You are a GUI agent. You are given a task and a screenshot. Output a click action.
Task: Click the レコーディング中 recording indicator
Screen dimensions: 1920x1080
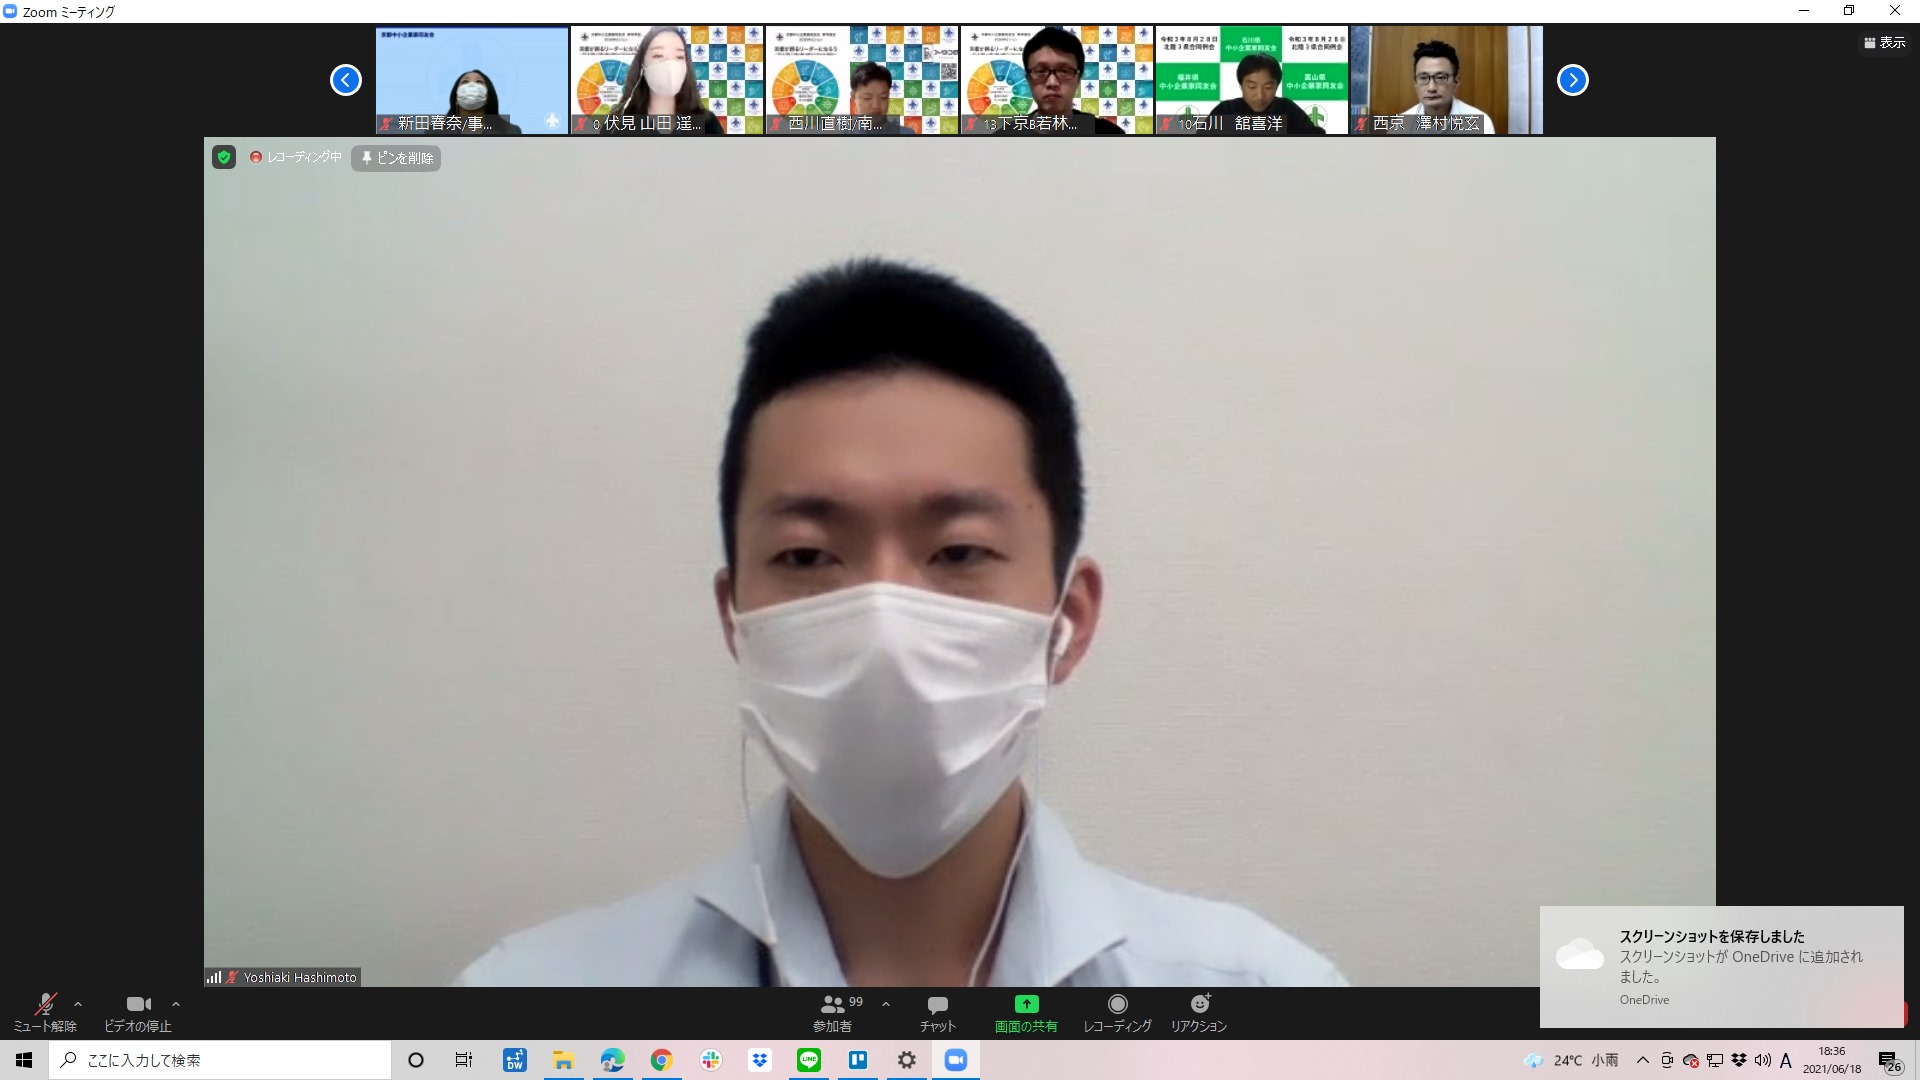pos(296,157)
